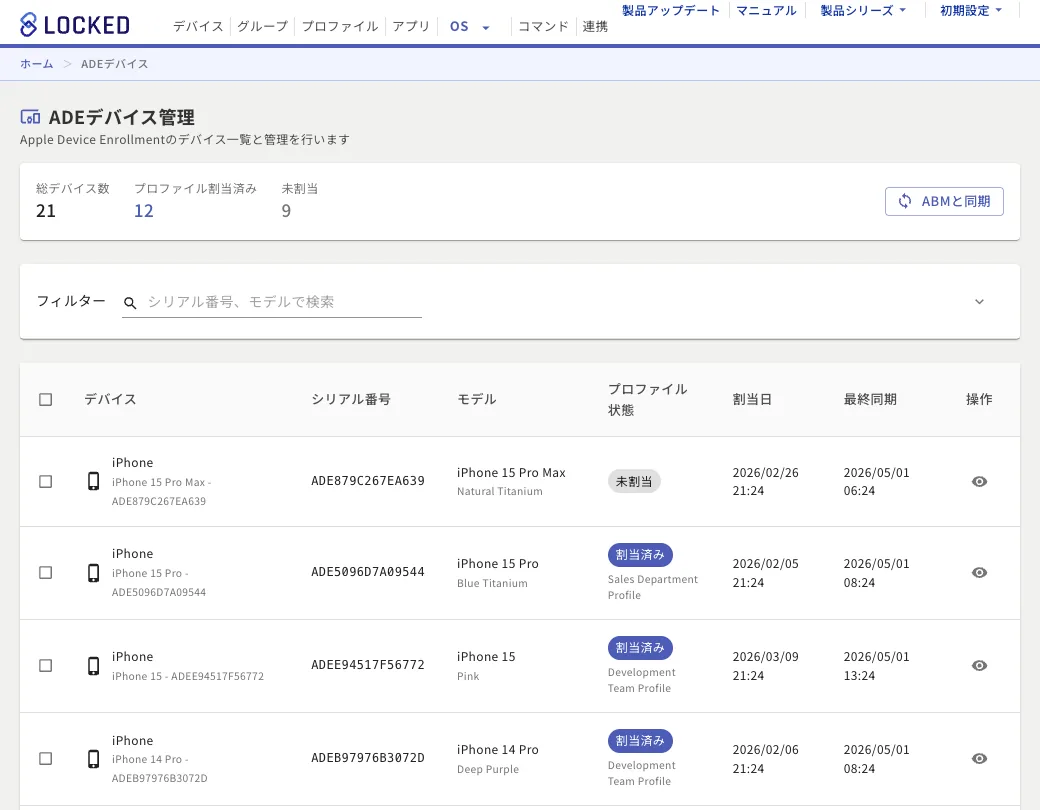Open the マニュアル link
The width and height of the screenshot is (1040, 810).
pyautogui.click(x=766, y=11)
